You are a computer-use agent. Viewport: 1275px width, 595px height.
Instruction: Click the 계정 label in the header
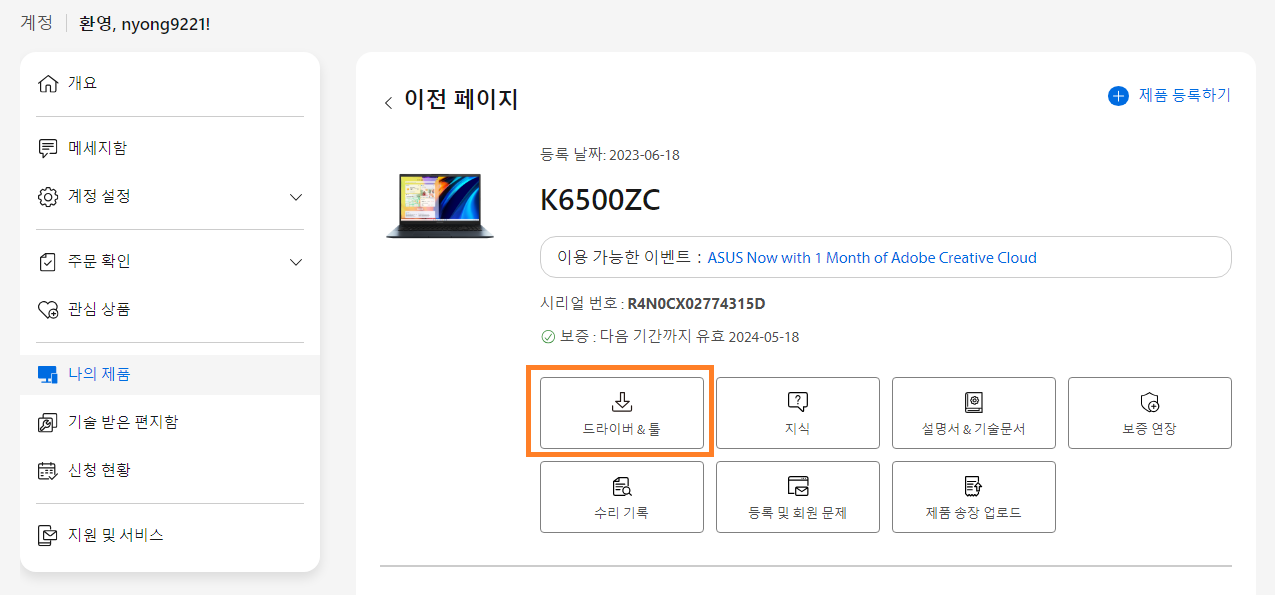pyautogui.click(x=37, y=23)
